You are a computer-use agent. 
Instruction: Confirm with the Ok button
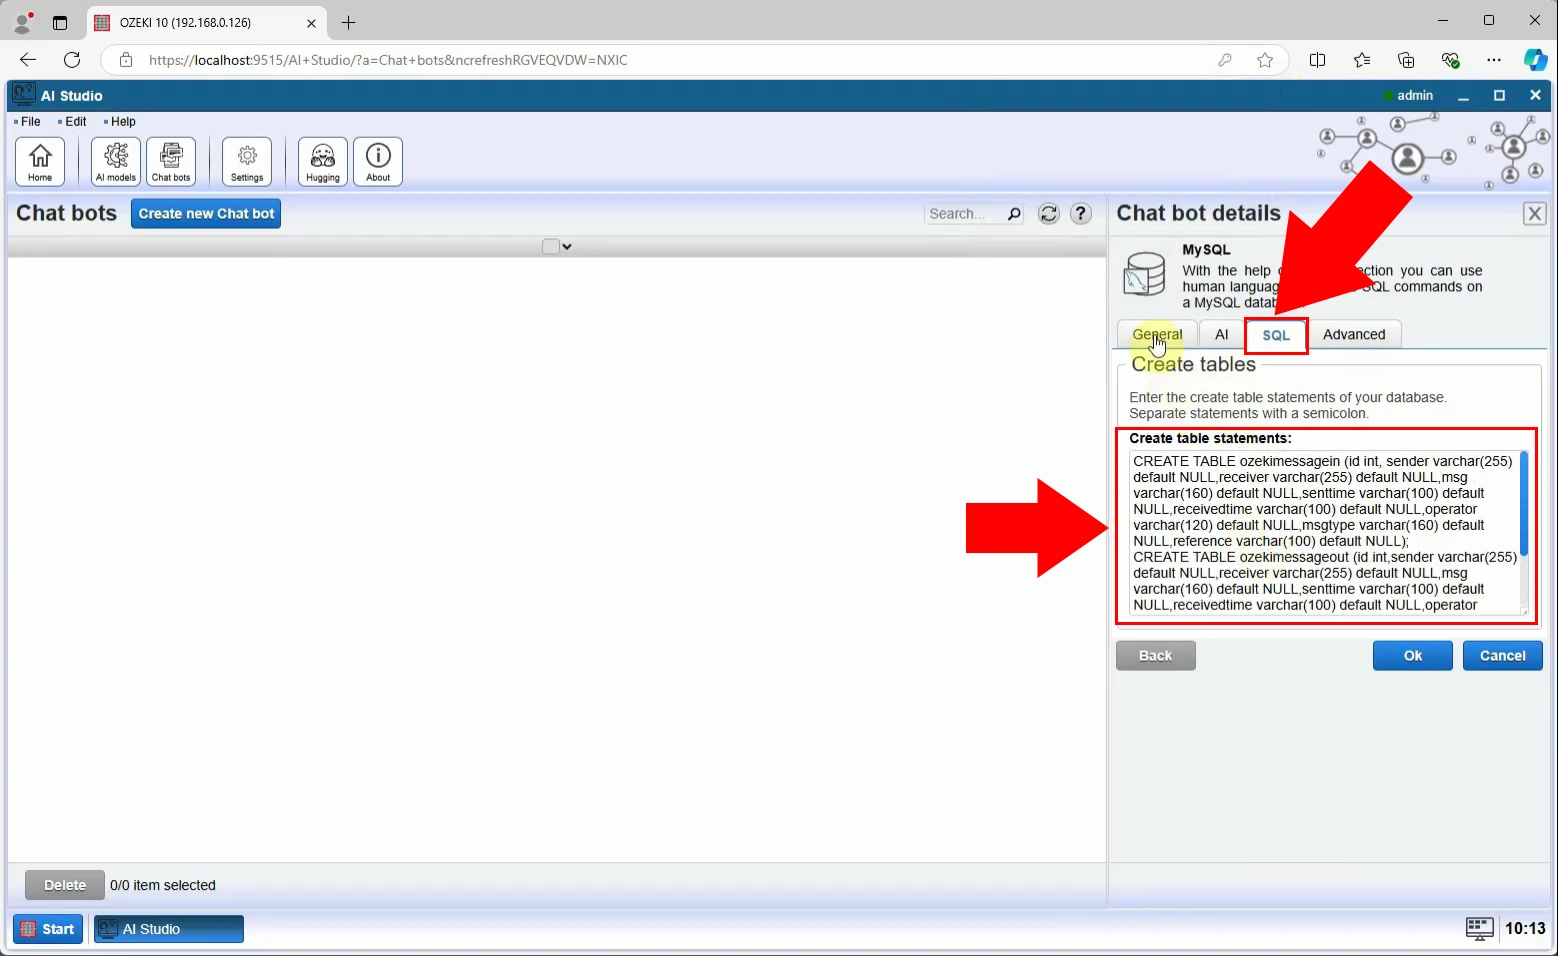pyautogui.click(x=1412, y=656)
